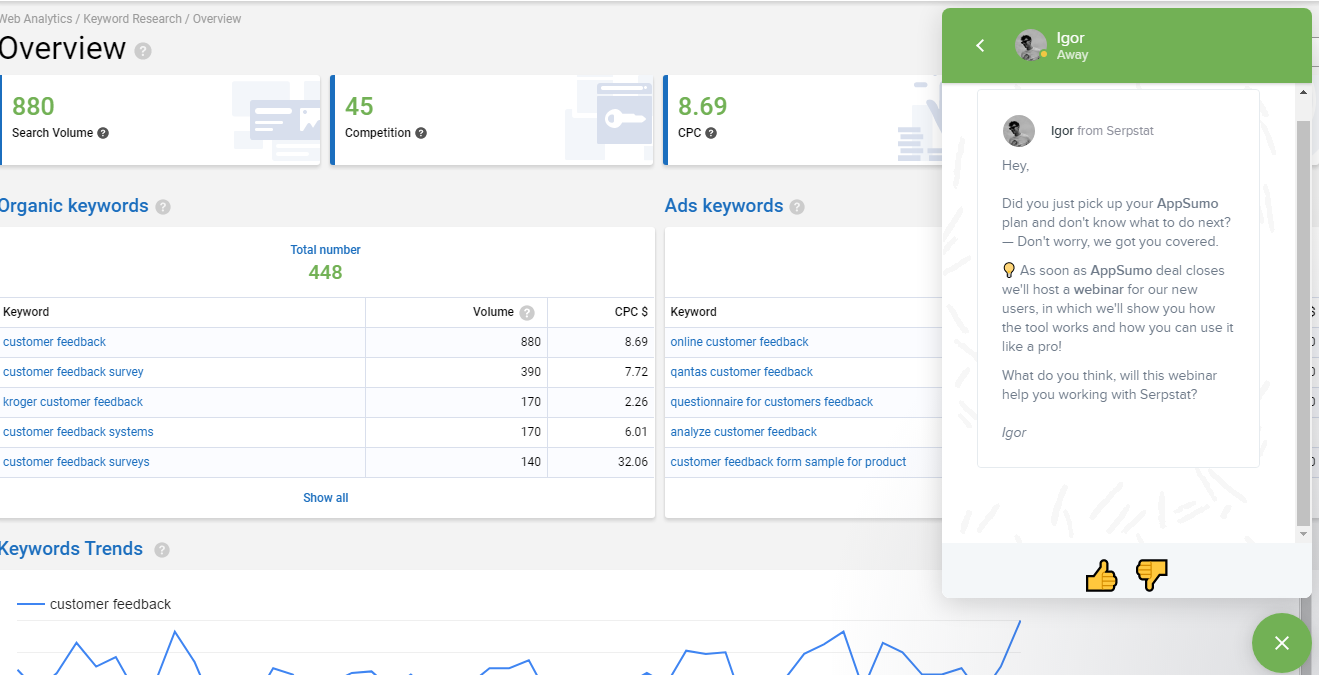Click help icon next to Keywords Trends

click(162, 550)
